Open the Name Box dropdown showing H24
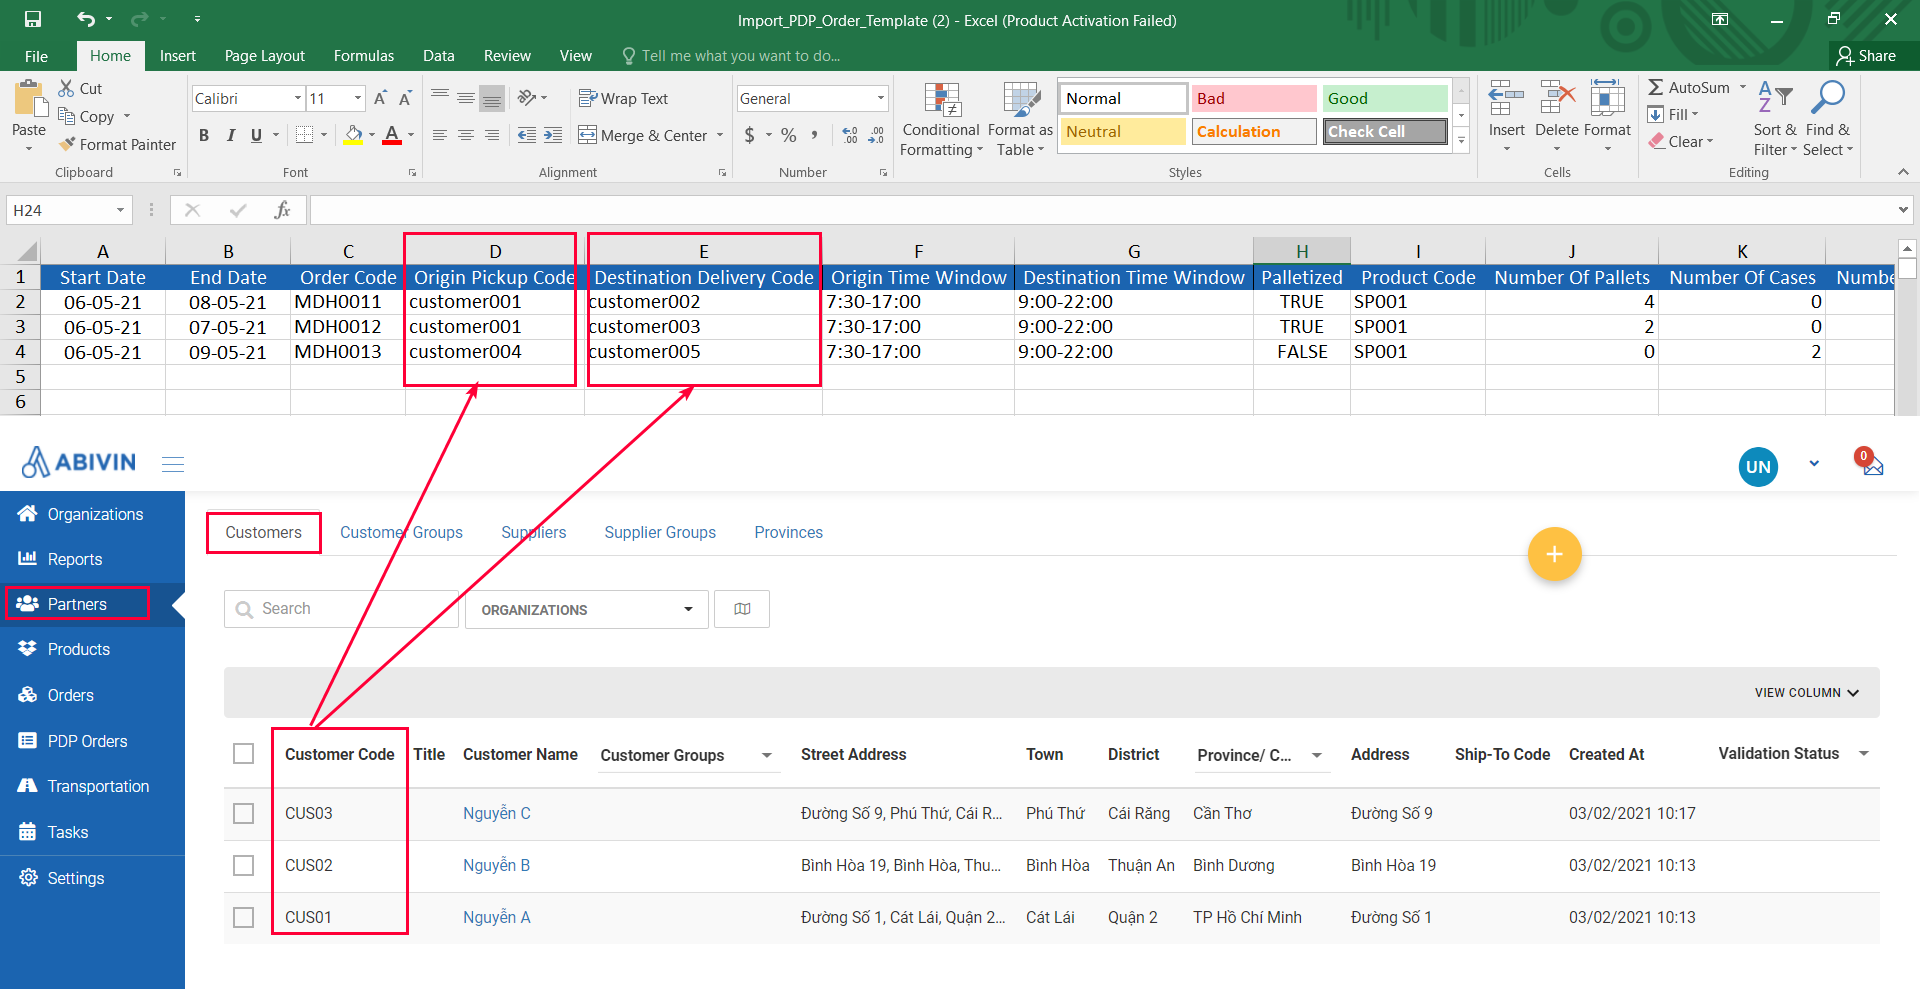This screenshot has width=1920, height=989. tap(120, 210)
